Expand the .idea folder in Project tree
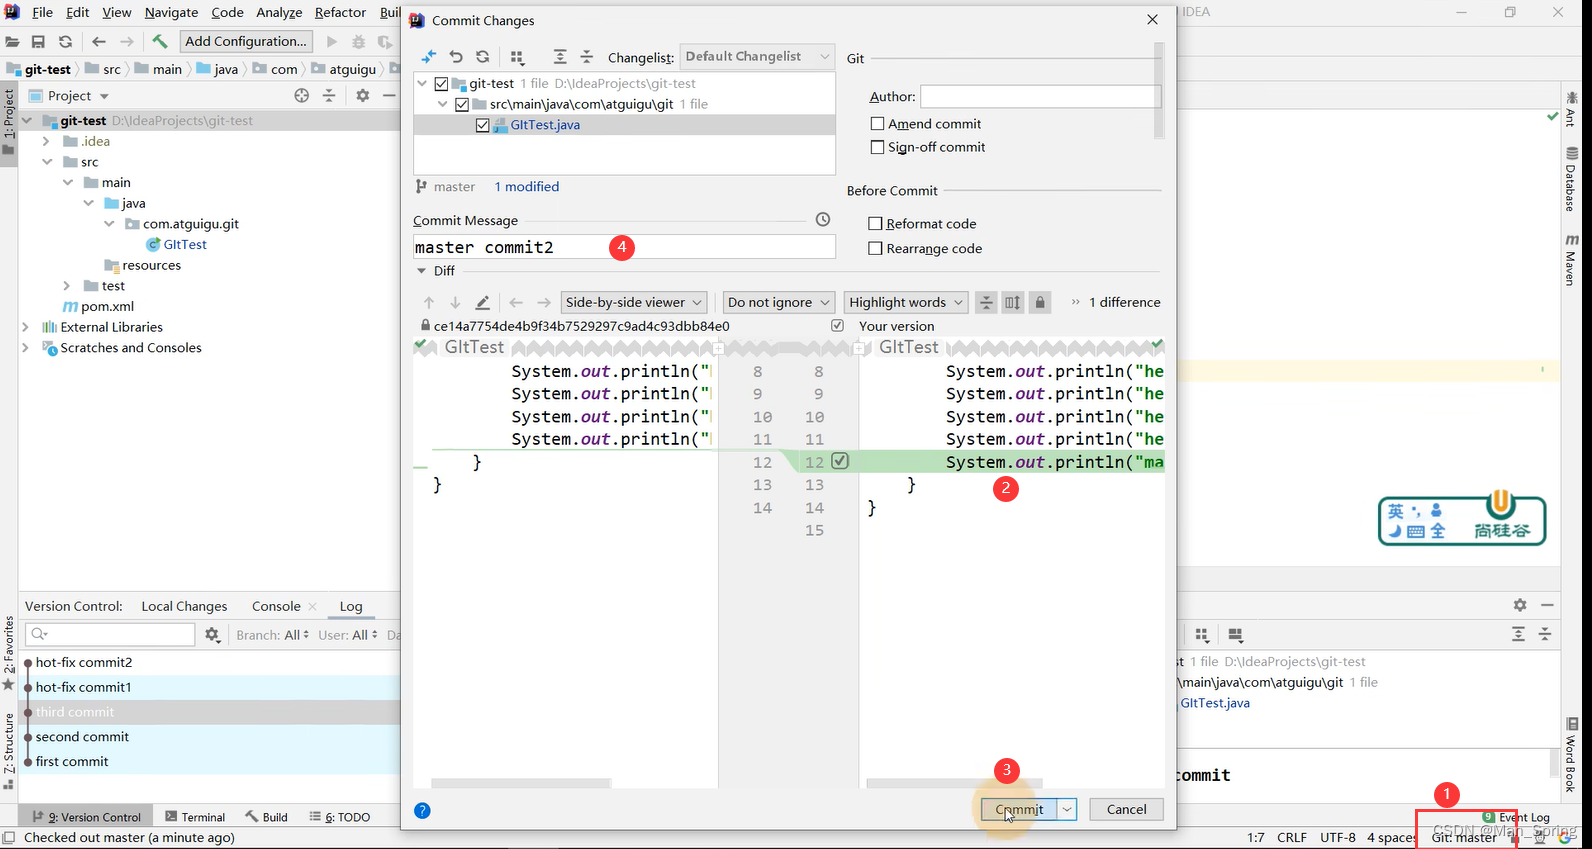This screenshot has width=1592, height=849. point(46,141)
